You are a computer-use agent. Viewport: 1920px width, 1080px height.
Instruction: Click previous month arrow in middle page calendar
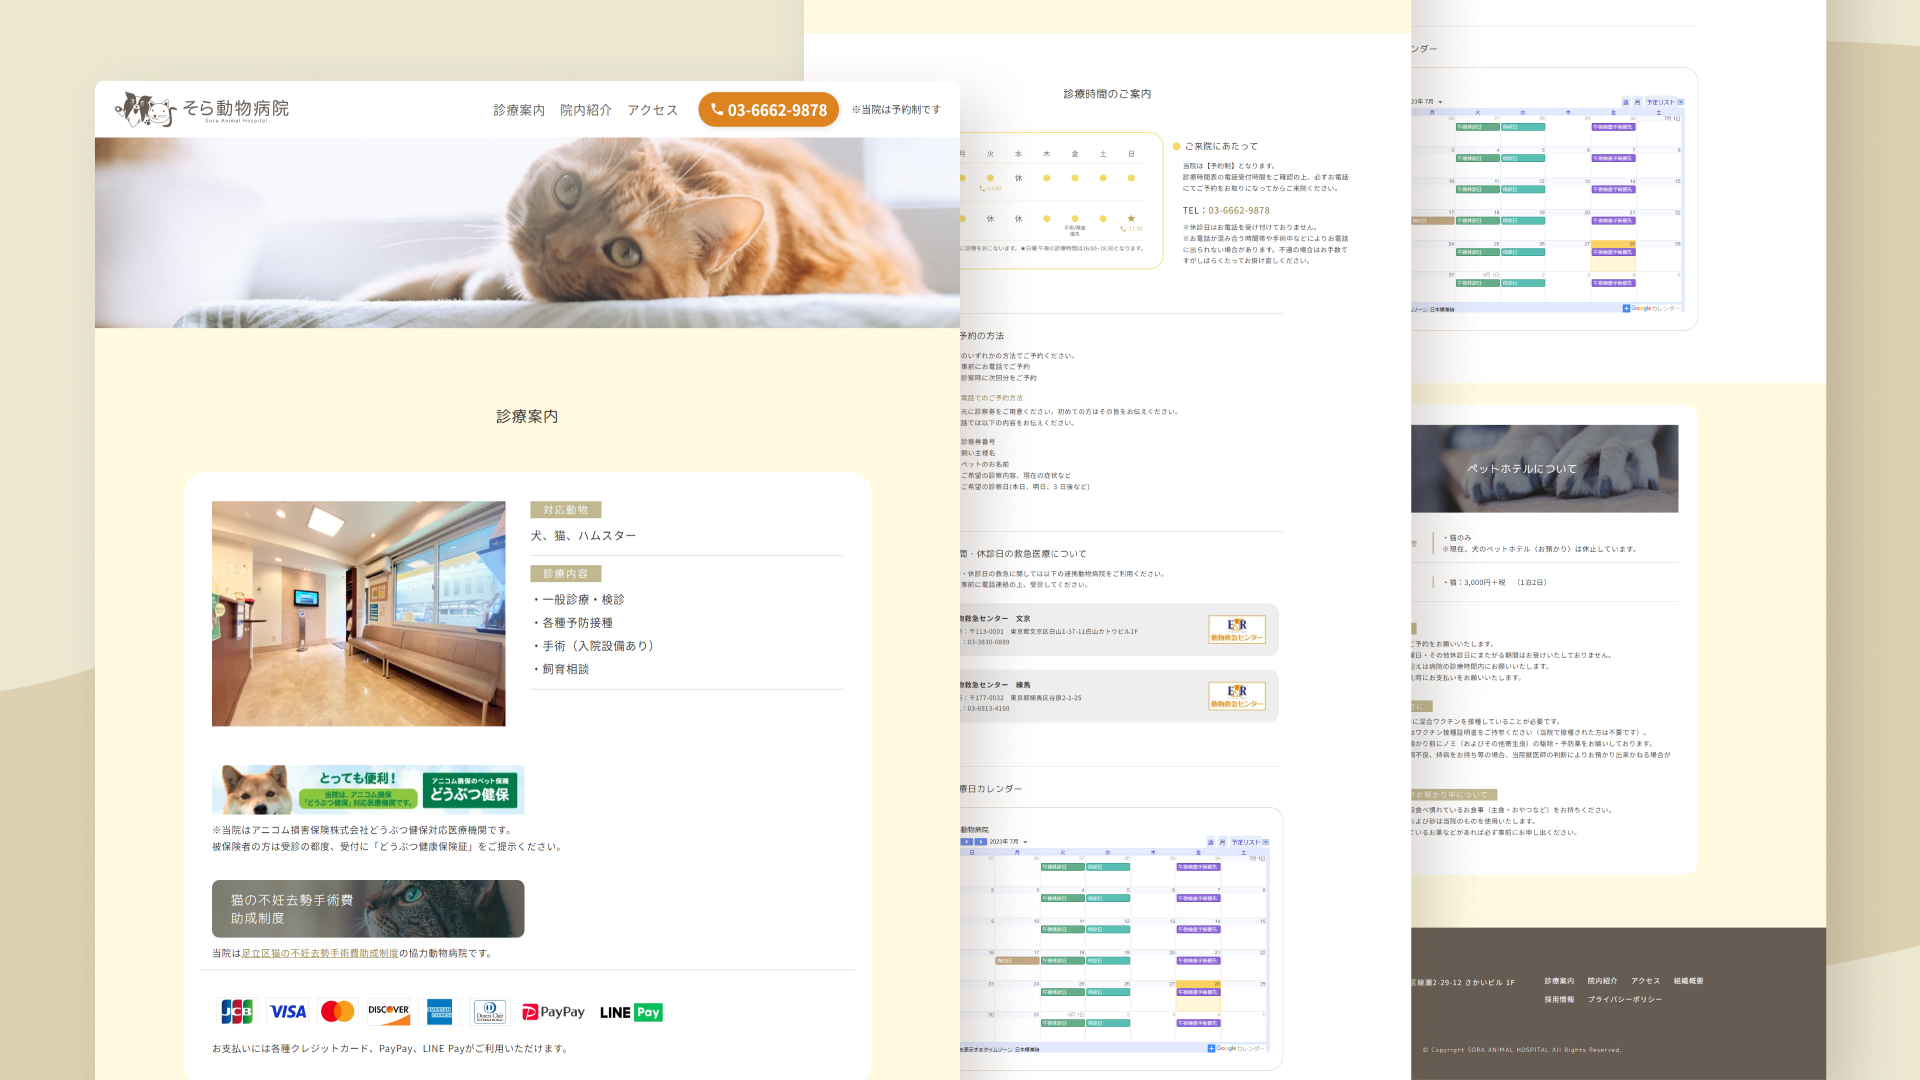pos(966,842)
